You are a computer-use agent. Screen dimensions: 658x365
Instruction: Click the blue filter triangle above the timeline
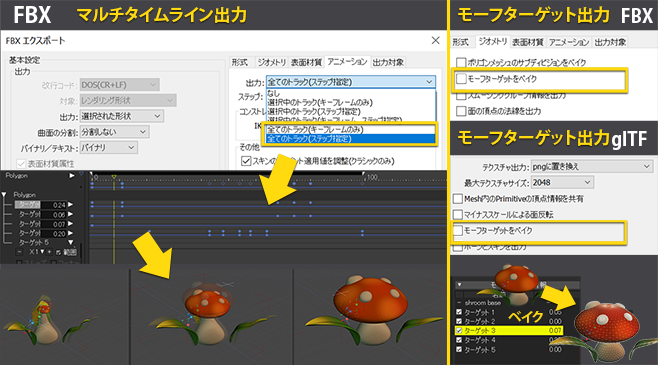tap(81, 173)
